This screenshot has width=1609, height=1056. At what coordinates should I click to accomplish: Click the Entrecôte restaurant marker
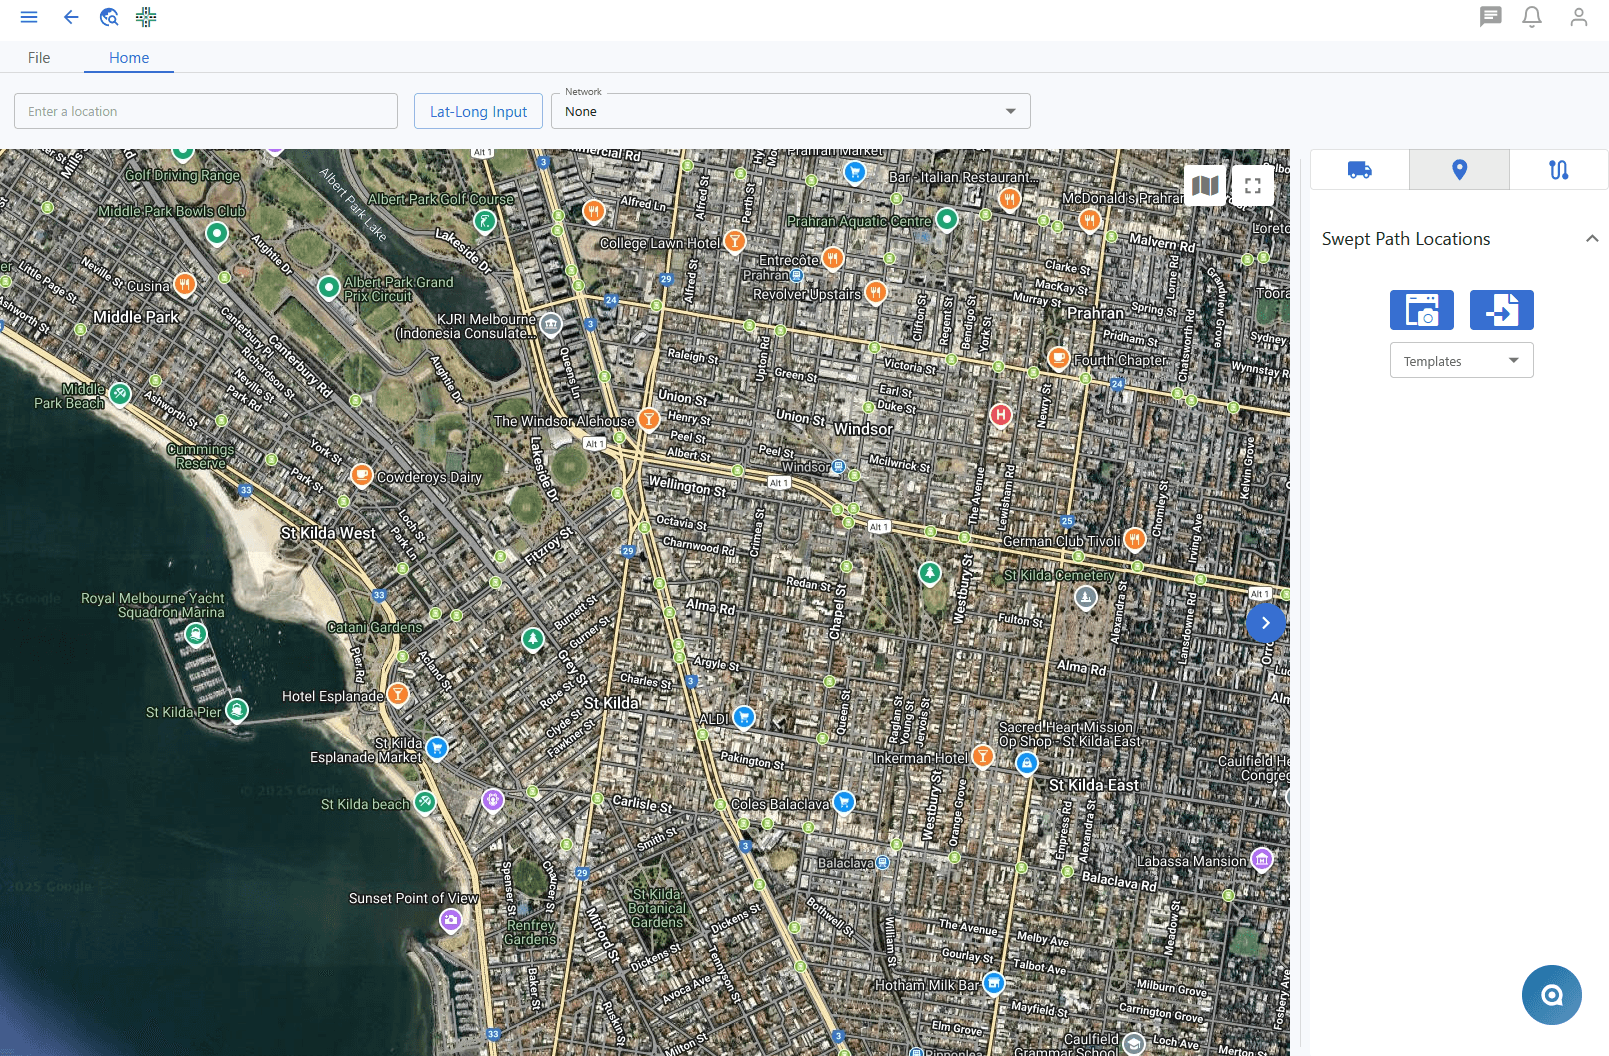click(833, 259)
